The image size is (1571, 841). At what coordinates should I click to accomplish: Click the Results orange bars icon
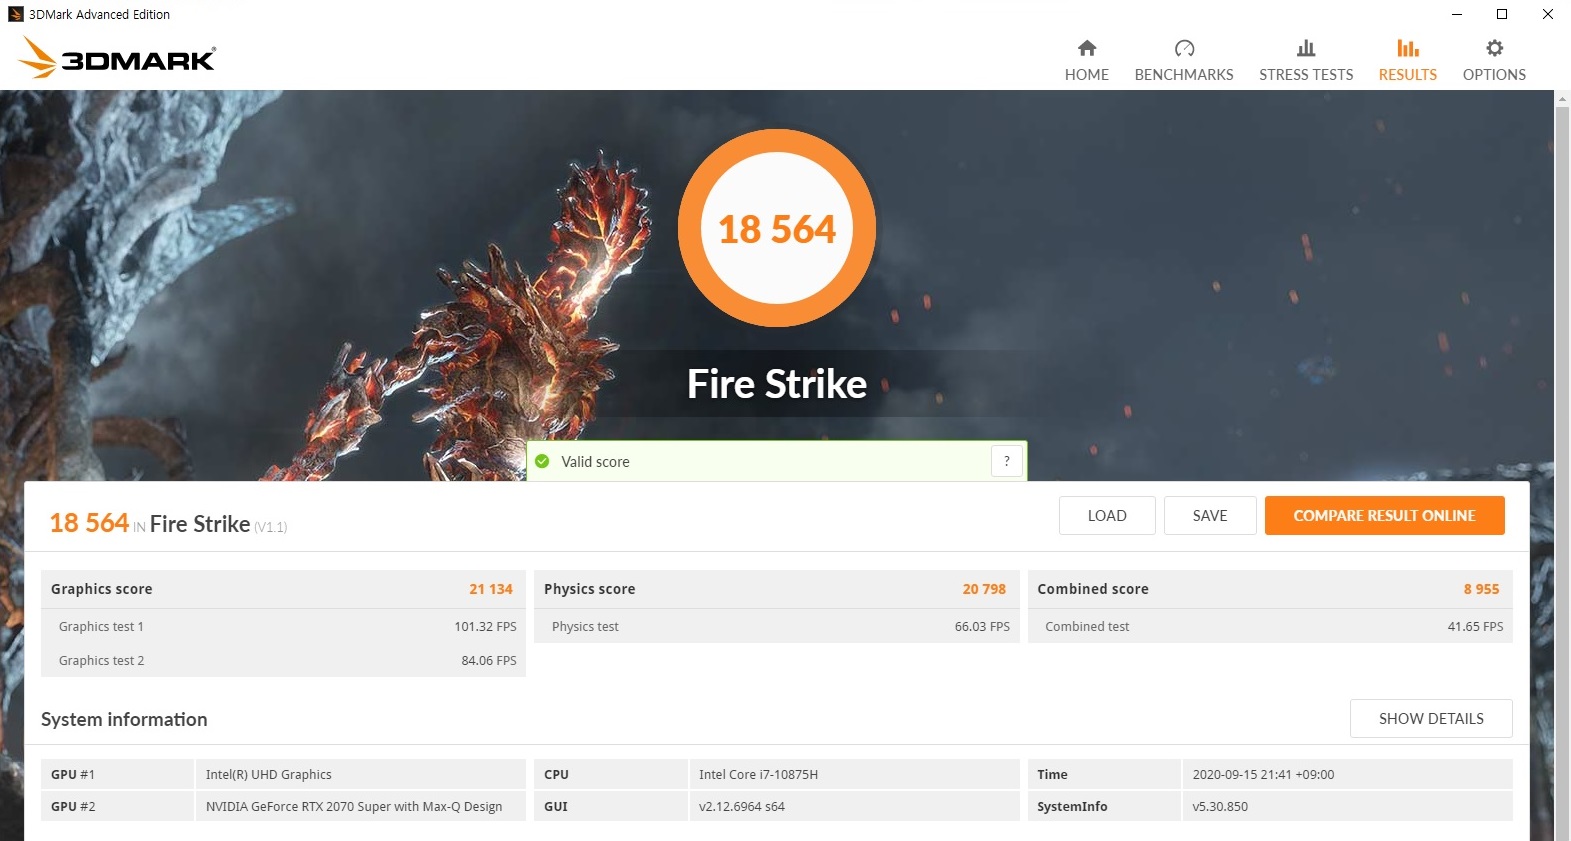1408,48
